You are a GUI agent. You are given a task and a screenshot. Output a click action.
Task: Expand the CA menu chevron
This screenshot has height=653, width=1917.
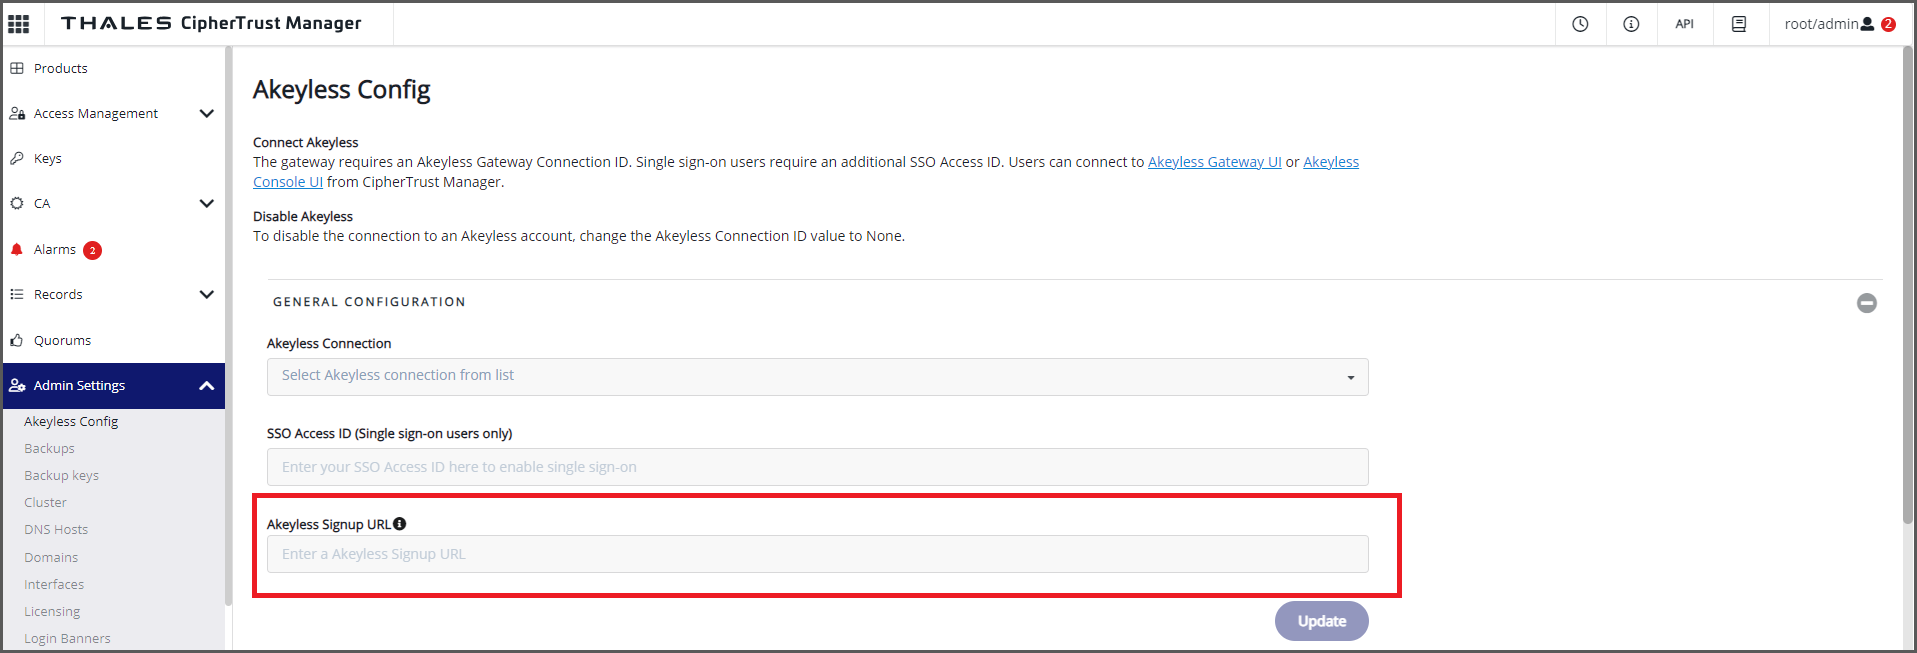(206, 204)
